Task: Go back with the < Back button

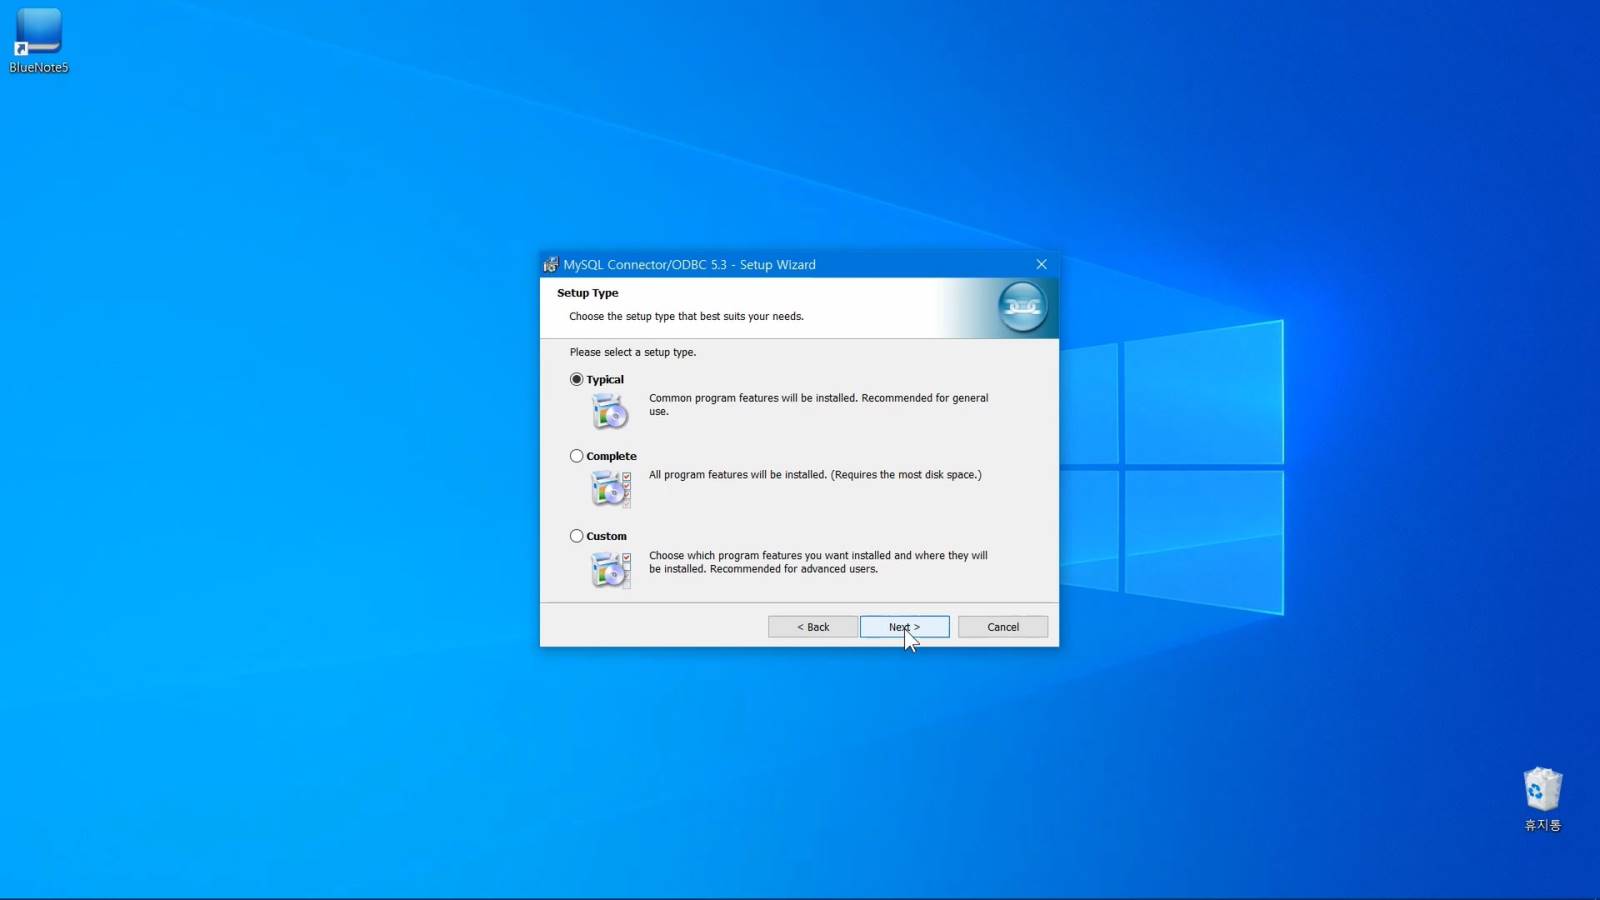Action: click(x=813, y=627)
